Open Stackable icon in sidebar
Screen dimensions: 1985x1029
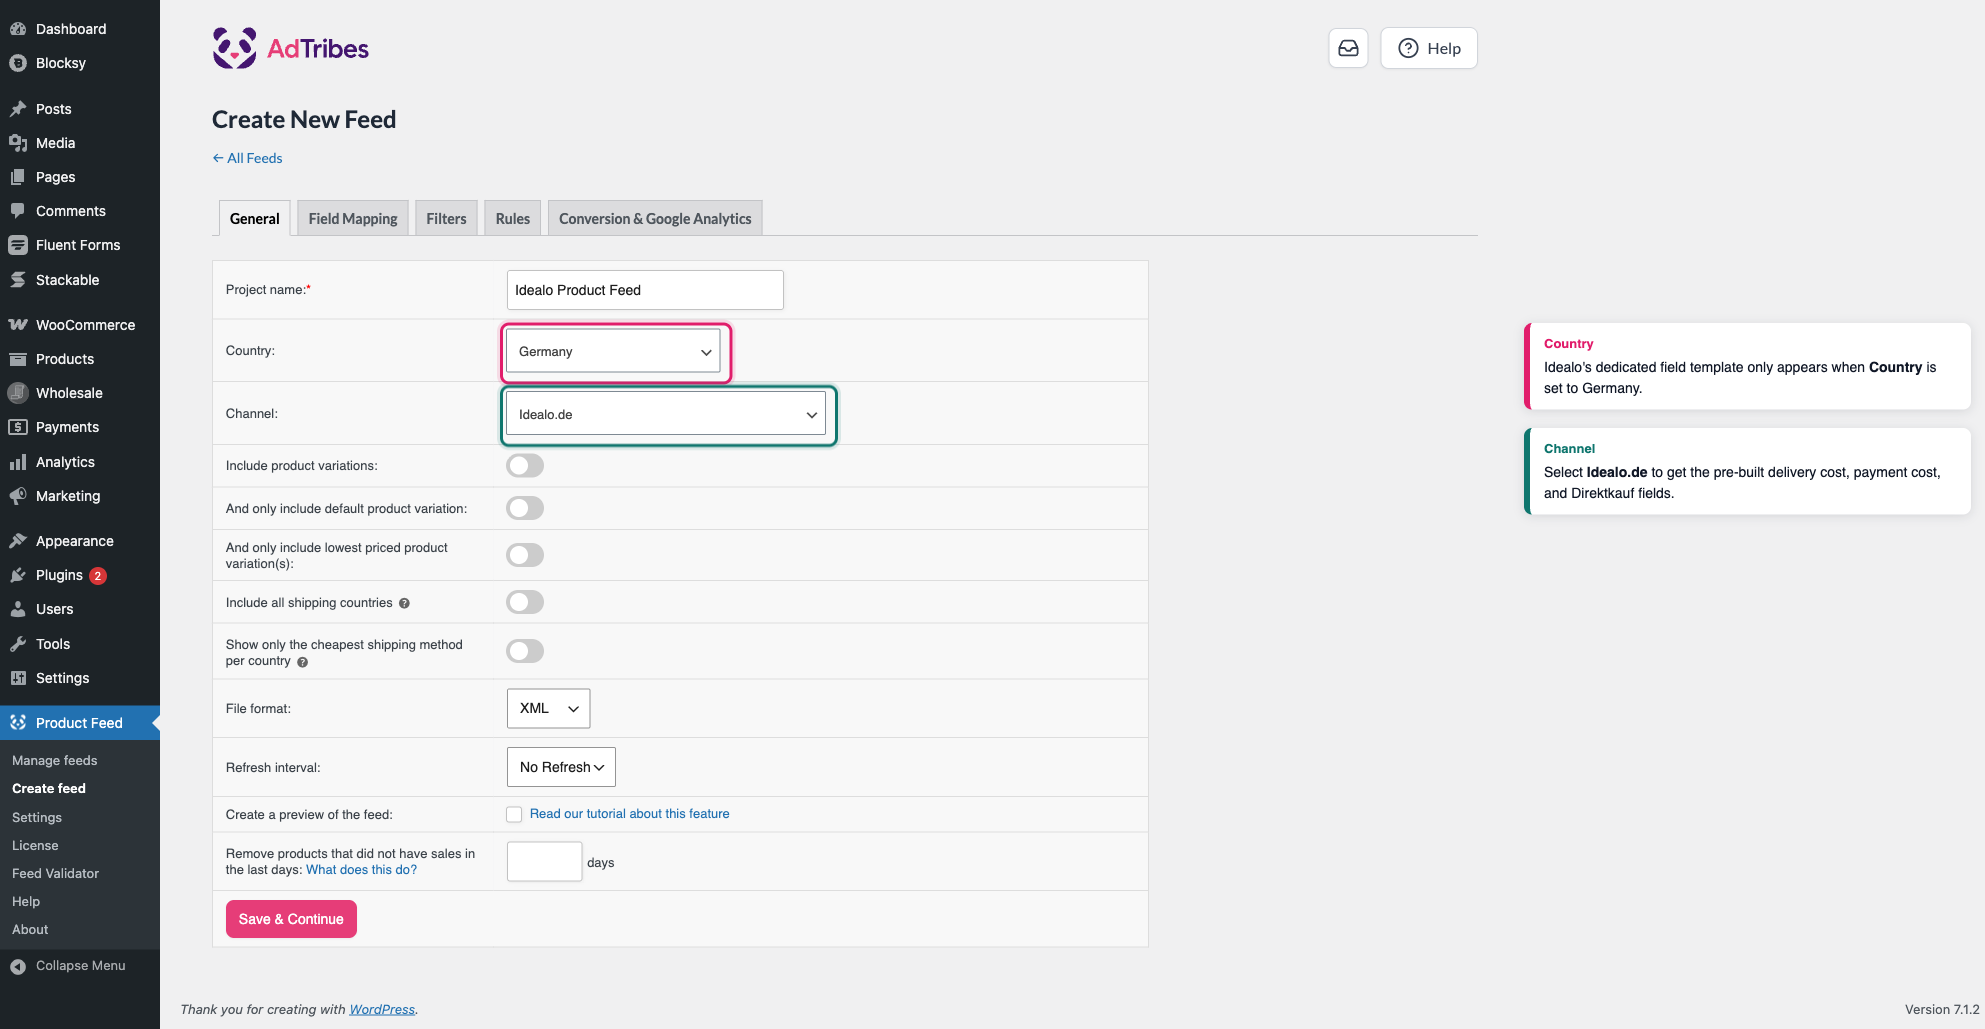[18, 280]
